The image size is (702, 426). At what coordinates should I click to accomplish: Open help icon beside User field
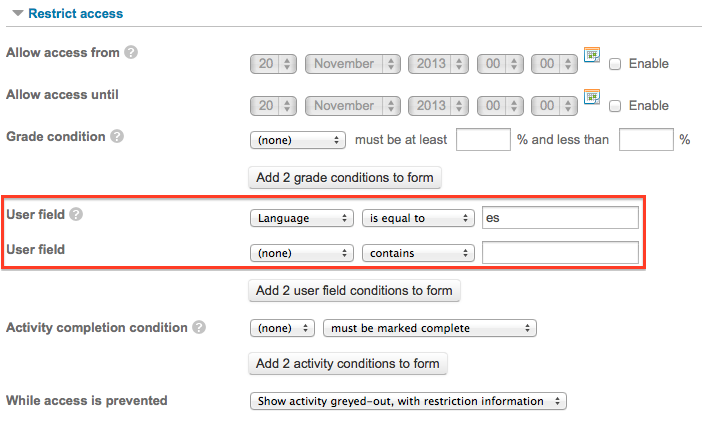[x=76, y=214]
